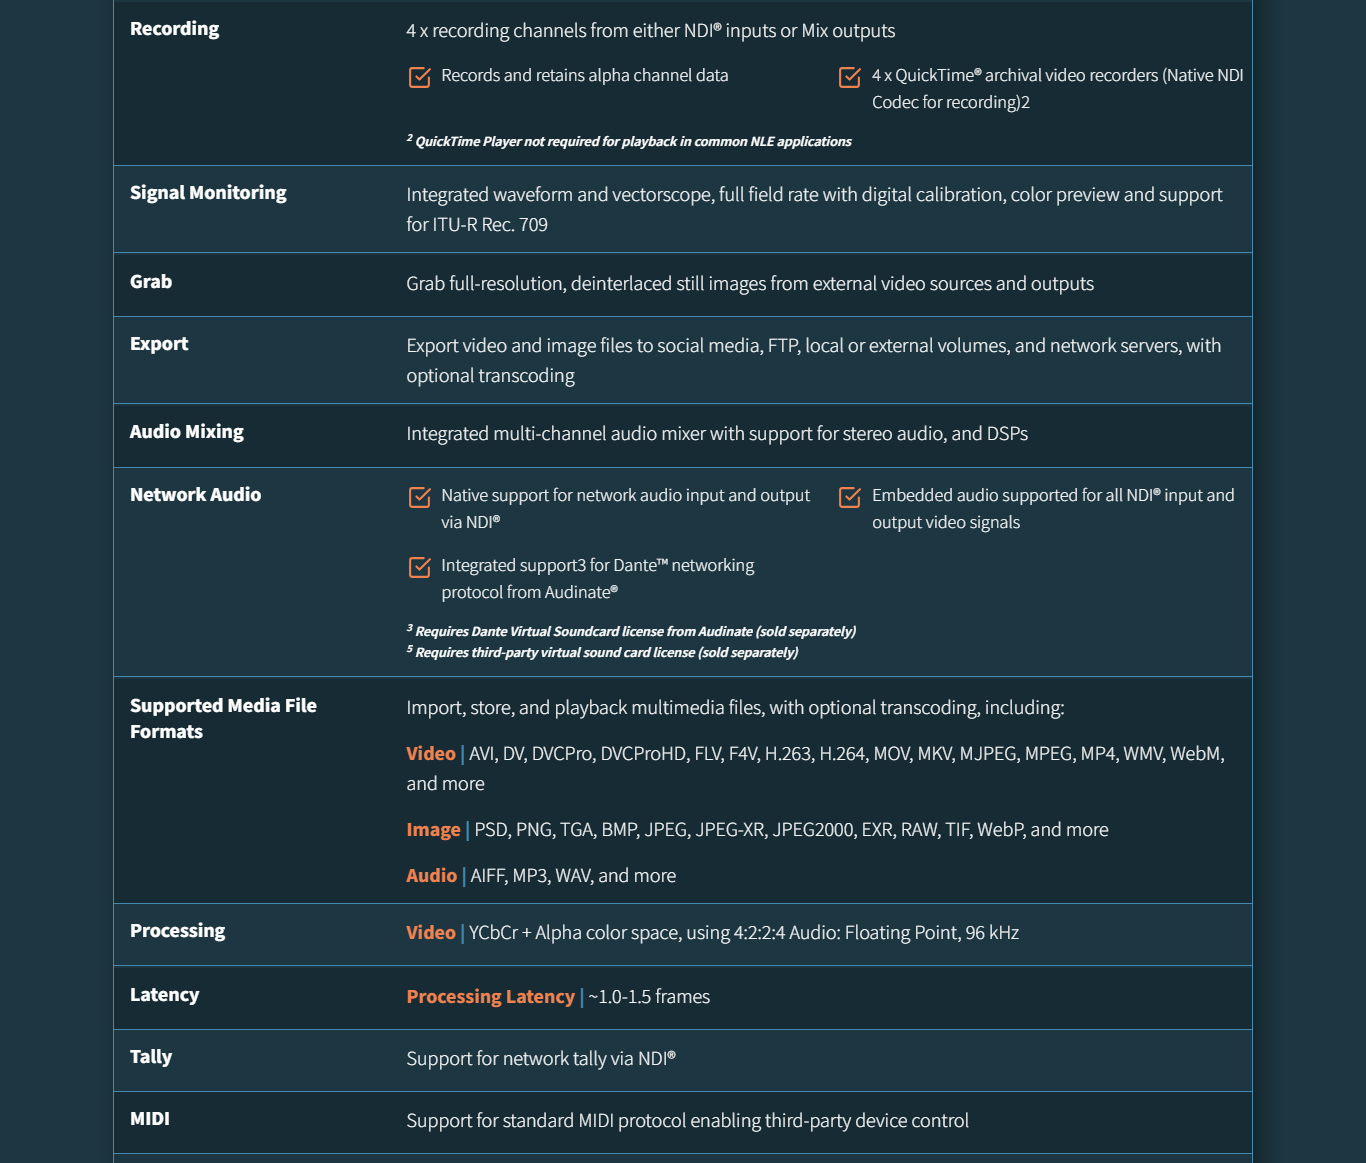This screenshot has height=1163, width=1366.
Task: Click the 'Recording' row heading
Action: pyautogui.click(x=174, y=29)
